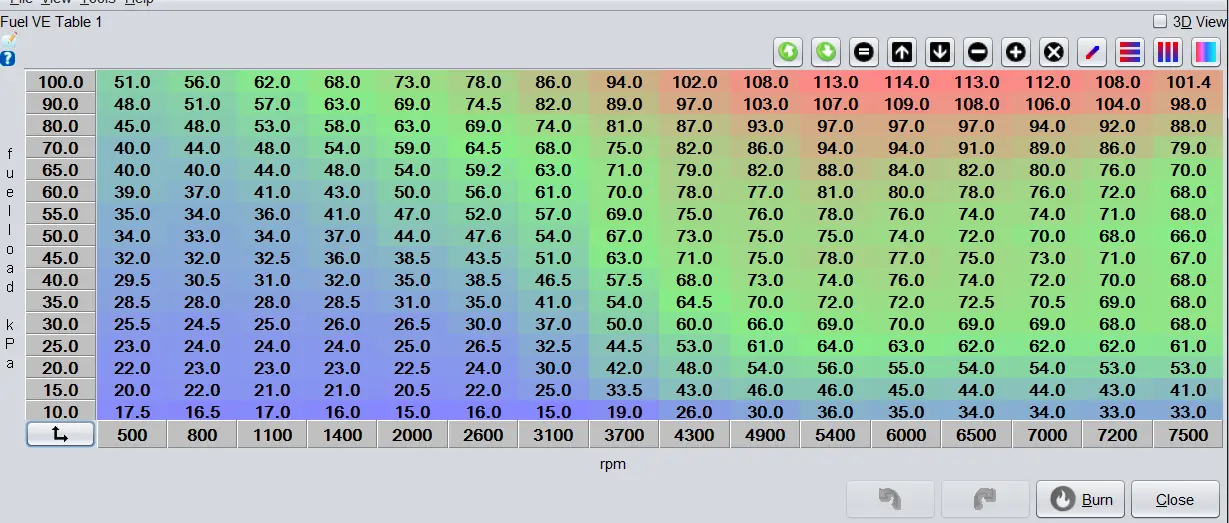Select the cell with value 57.5

[624, 279]
